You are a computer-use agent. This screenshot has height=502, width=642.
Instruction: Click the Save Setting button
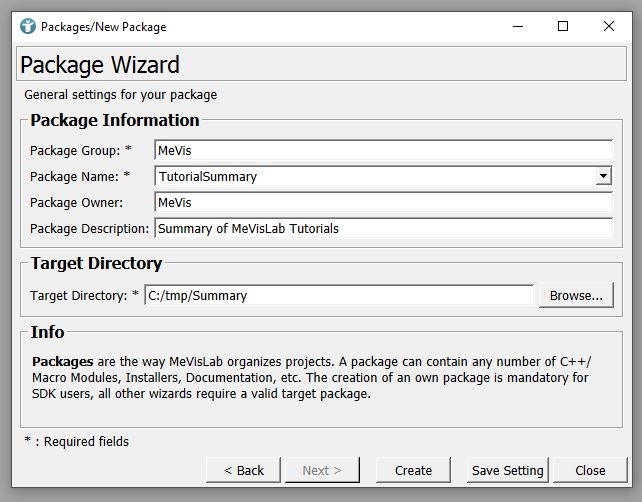click(x=507, y=470)
